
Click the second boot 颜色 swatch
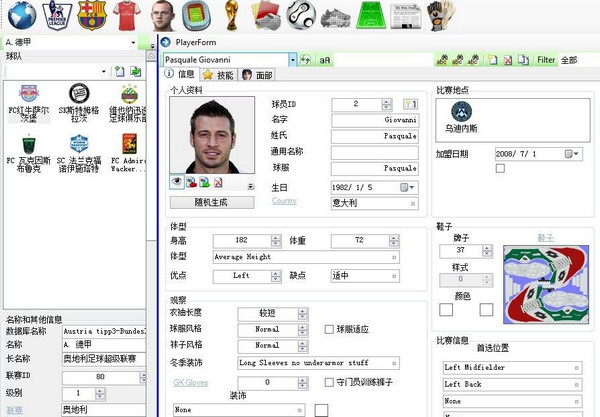click(486, 309)
